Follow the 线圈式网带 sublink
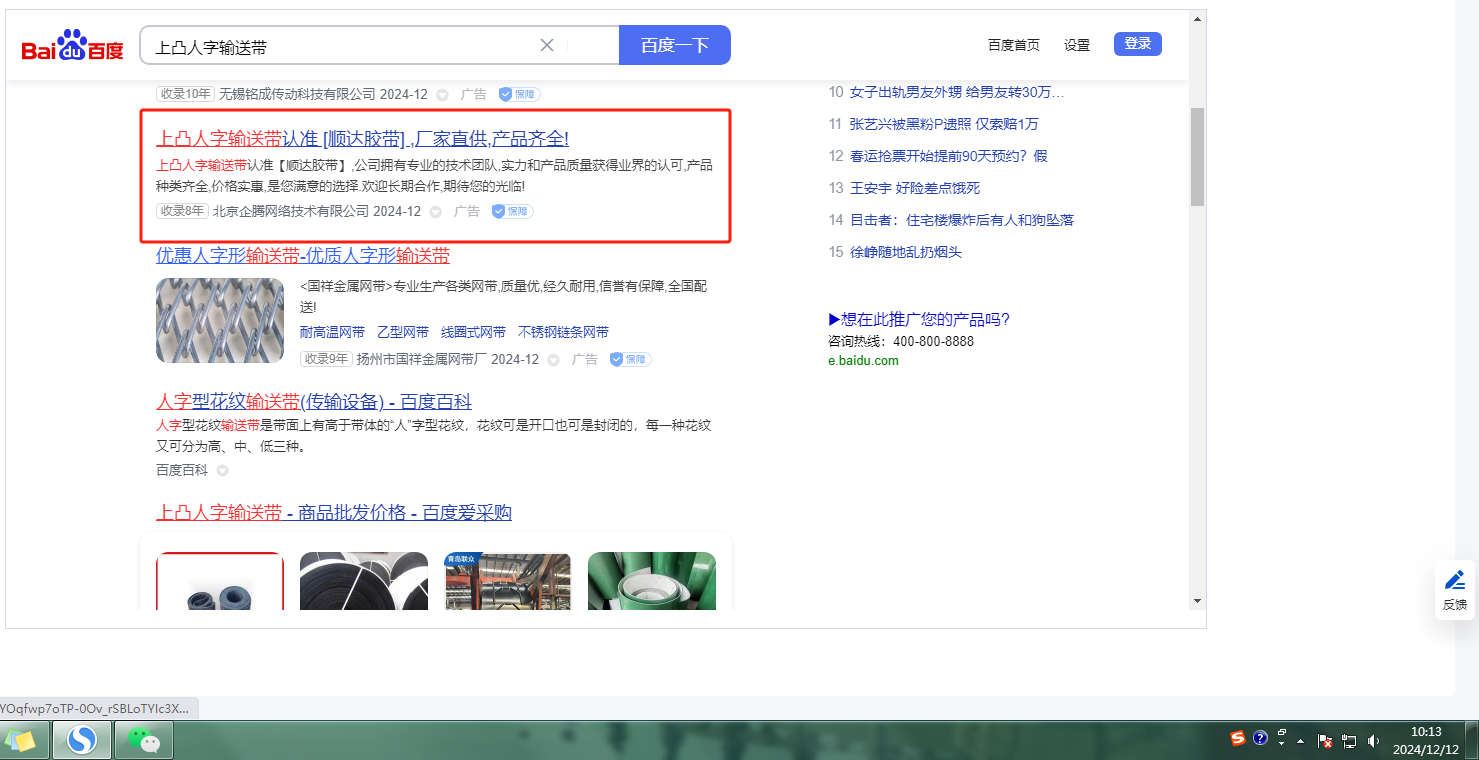 (x=473, y=332)
